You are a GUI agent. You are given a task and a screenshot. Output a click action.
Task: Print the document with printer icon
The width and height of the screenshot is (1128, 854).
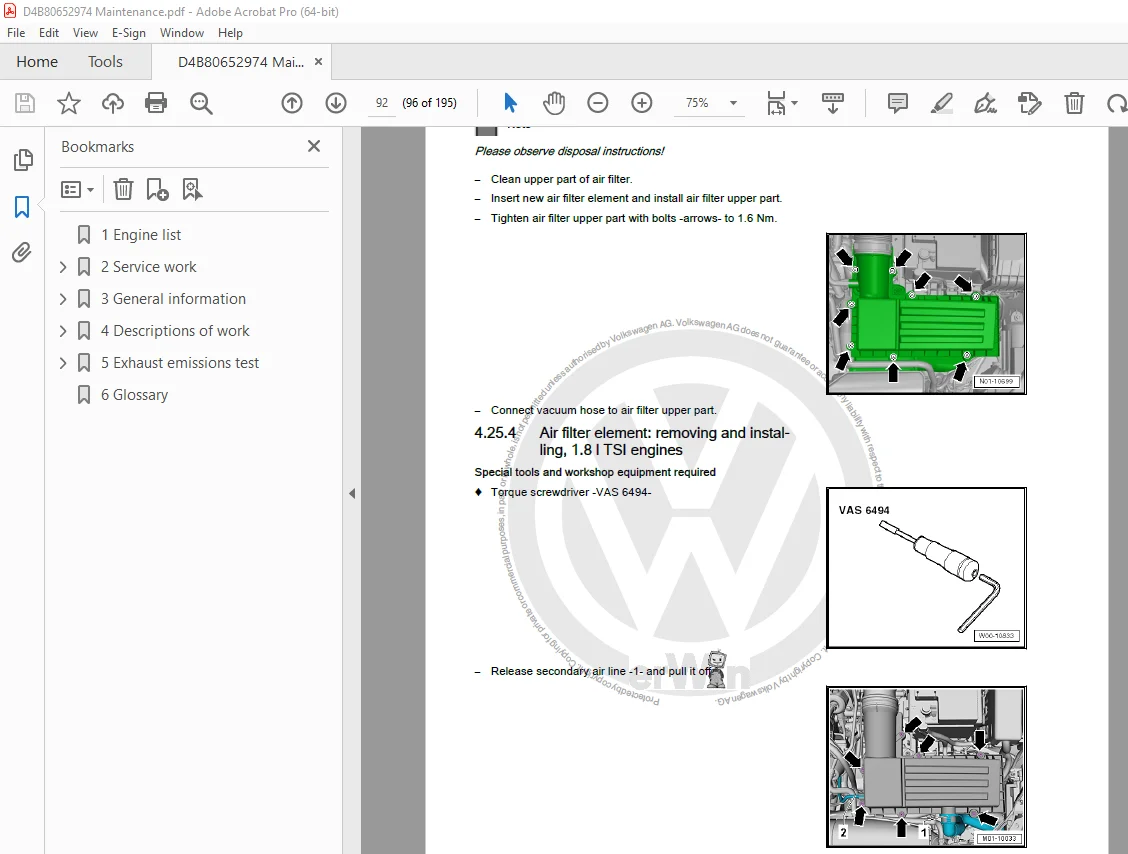point(156,103)
